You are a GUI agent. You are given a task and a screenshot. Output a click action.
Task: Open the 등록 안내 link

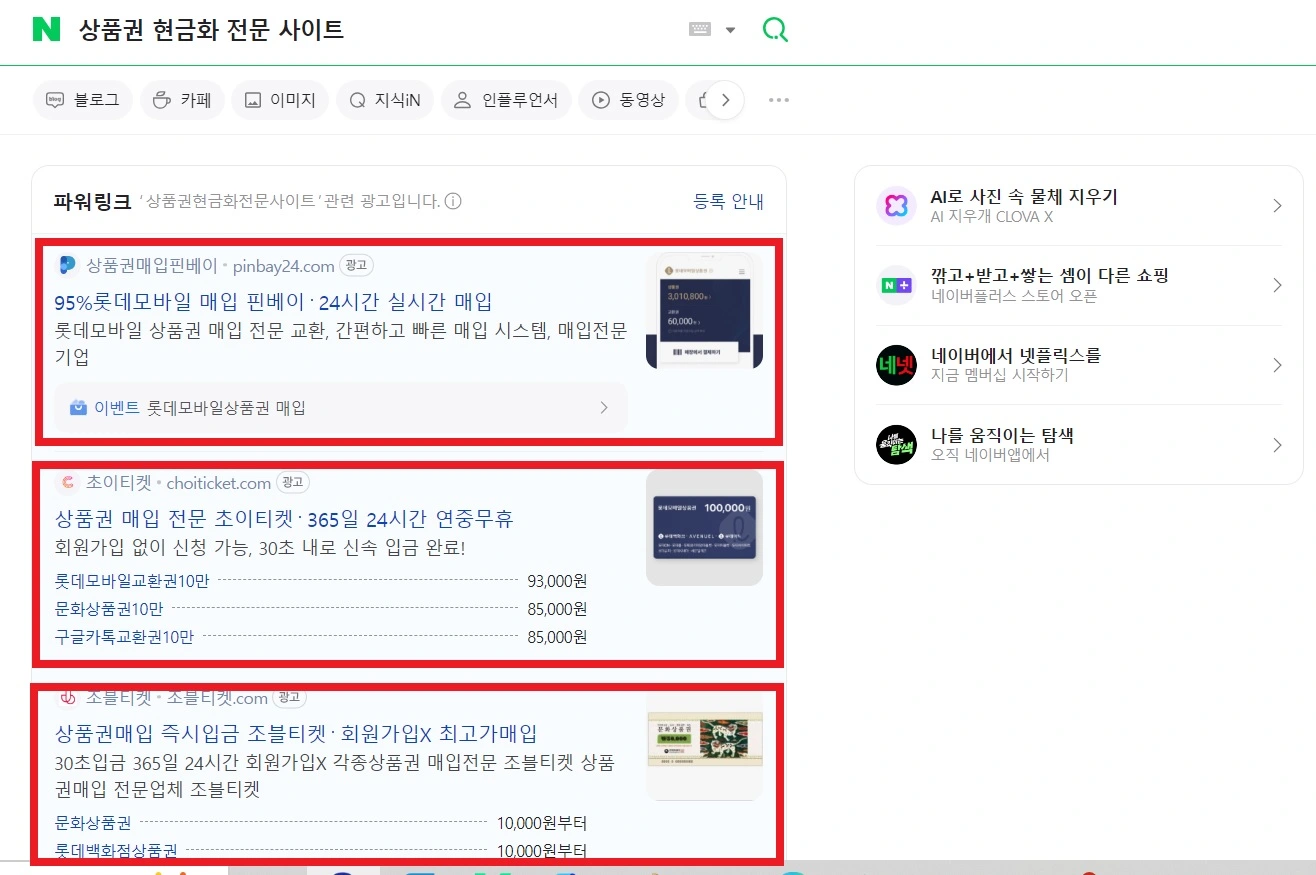pyautogui.click(x=729, y=201)
